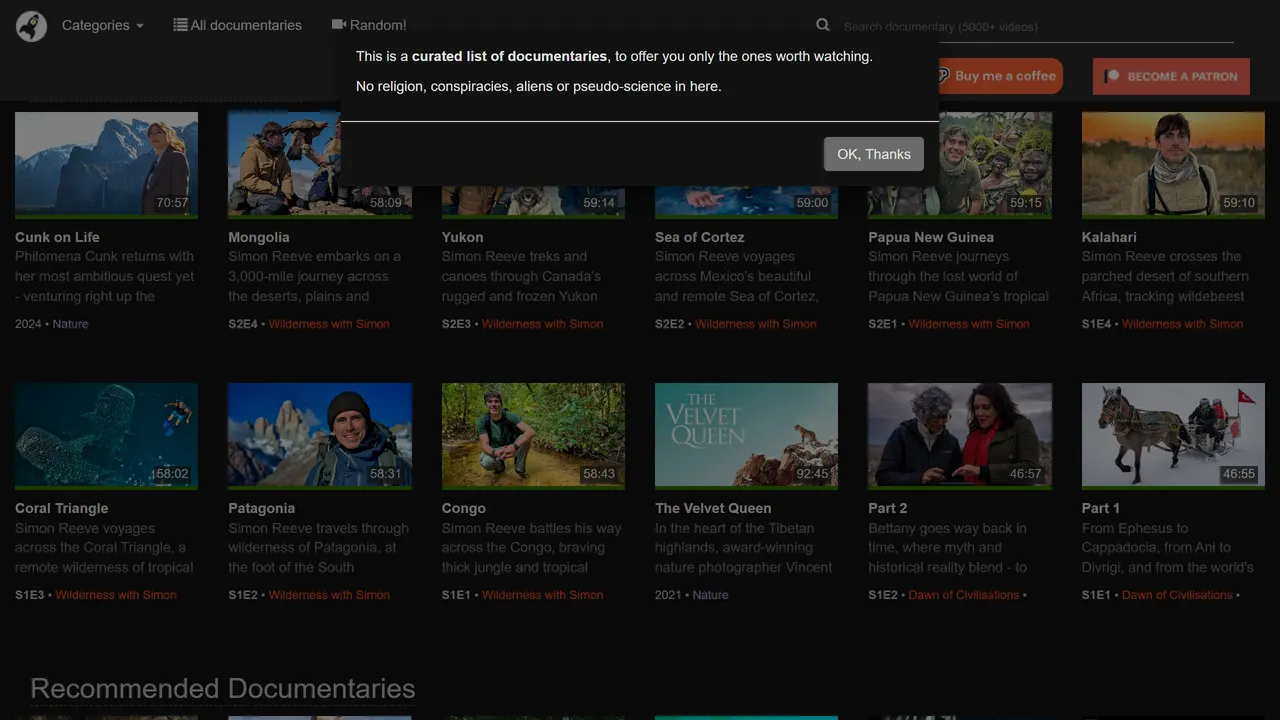Click Wilderness with Simon link under Kalahari
The width and height of the screenshot is (1280, 720).
tap(1183, 324)
